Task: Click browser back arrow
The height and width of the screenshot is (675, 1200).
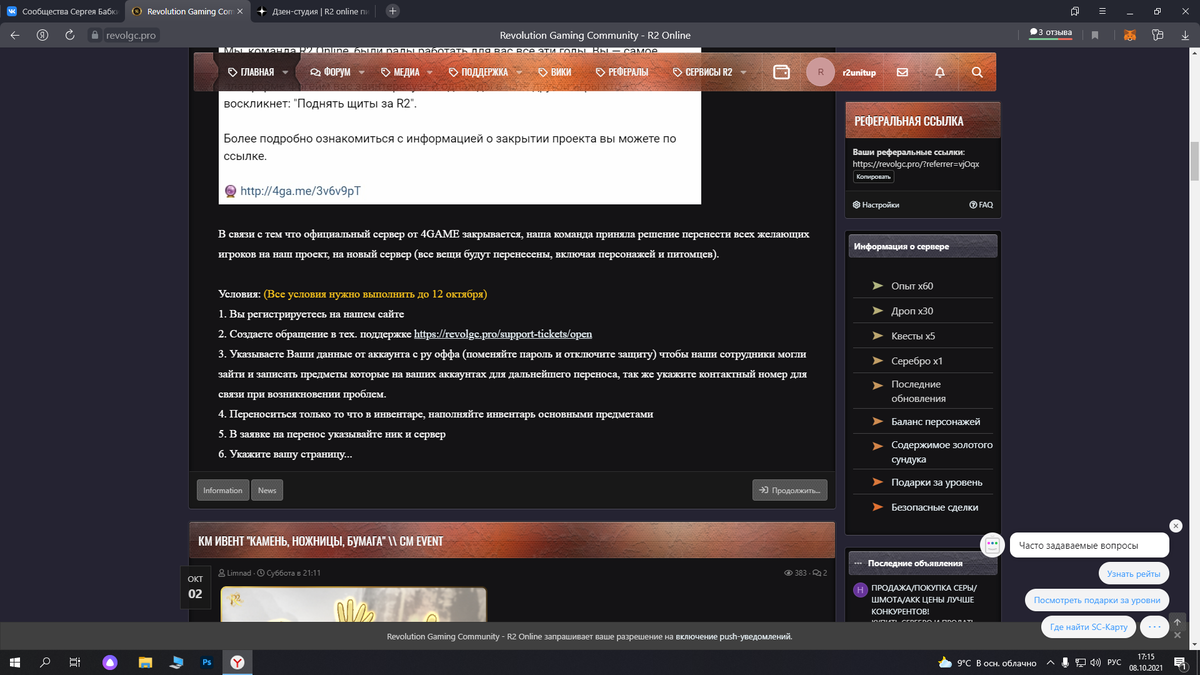Action: (x=15, y=34)
